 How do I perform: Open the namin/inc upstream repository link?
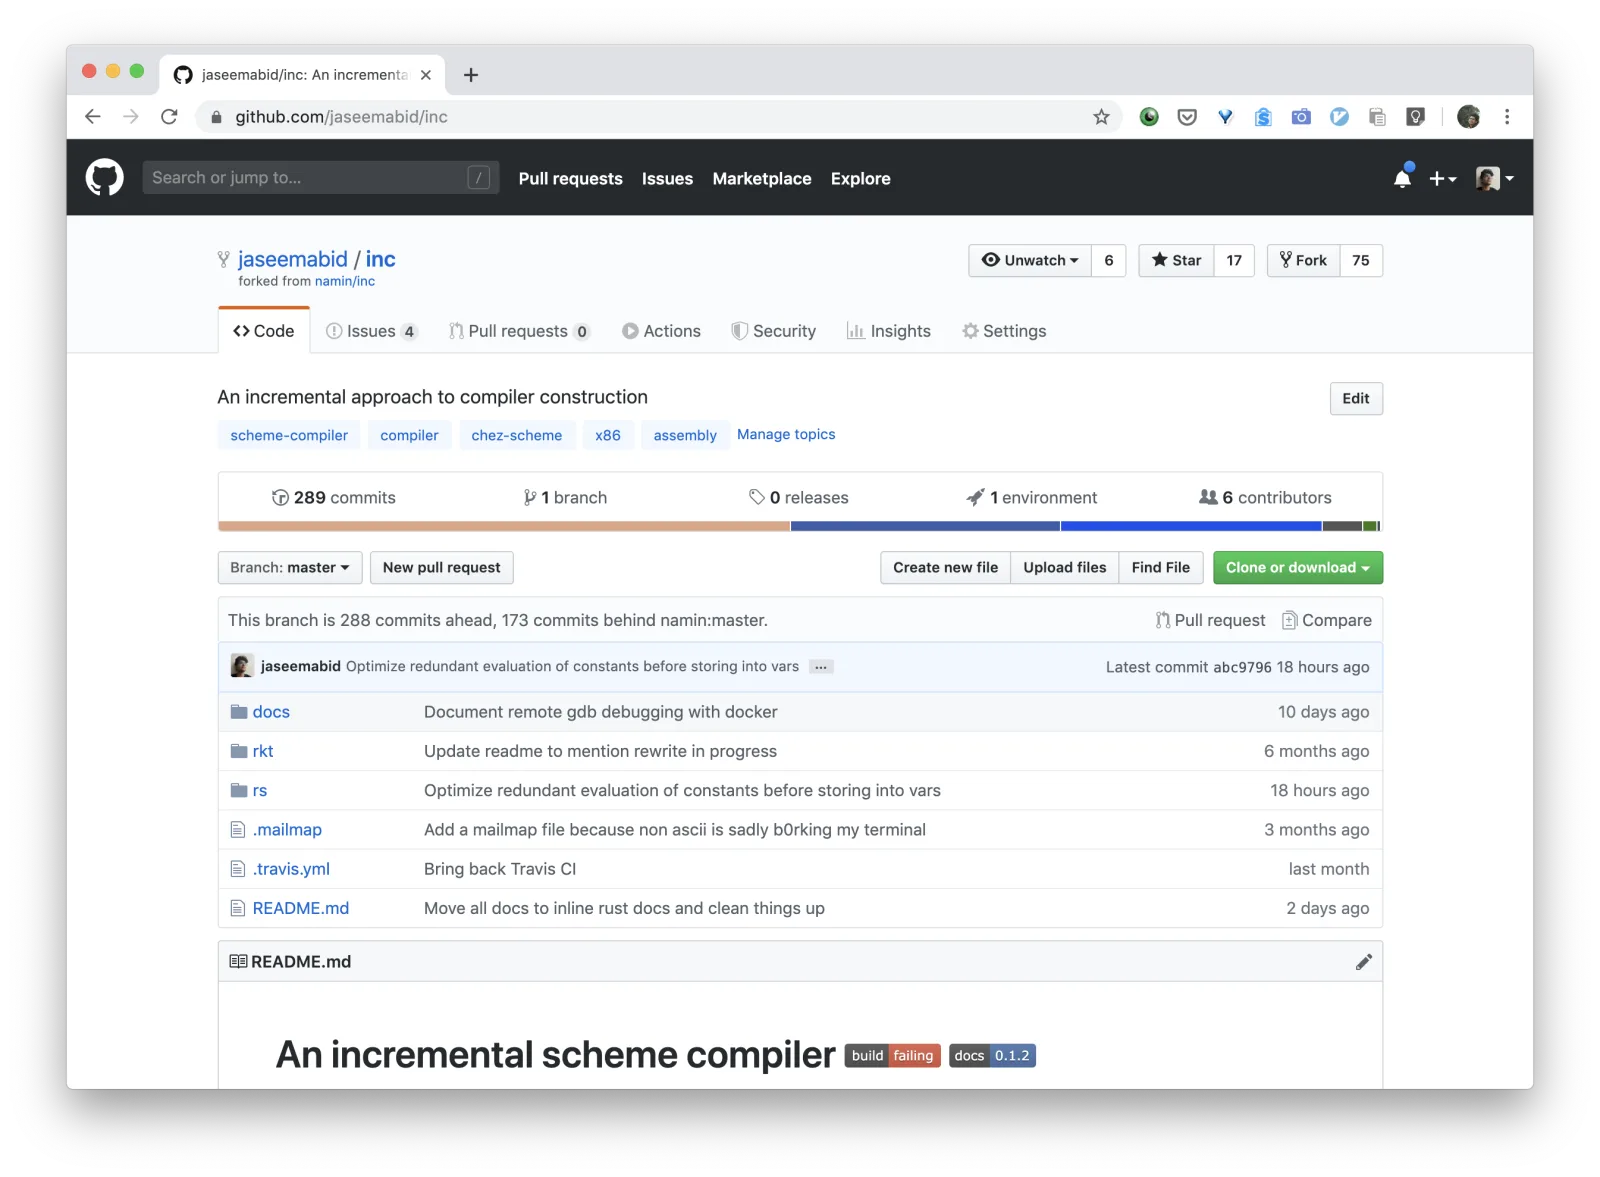click(x=345, y=282)
